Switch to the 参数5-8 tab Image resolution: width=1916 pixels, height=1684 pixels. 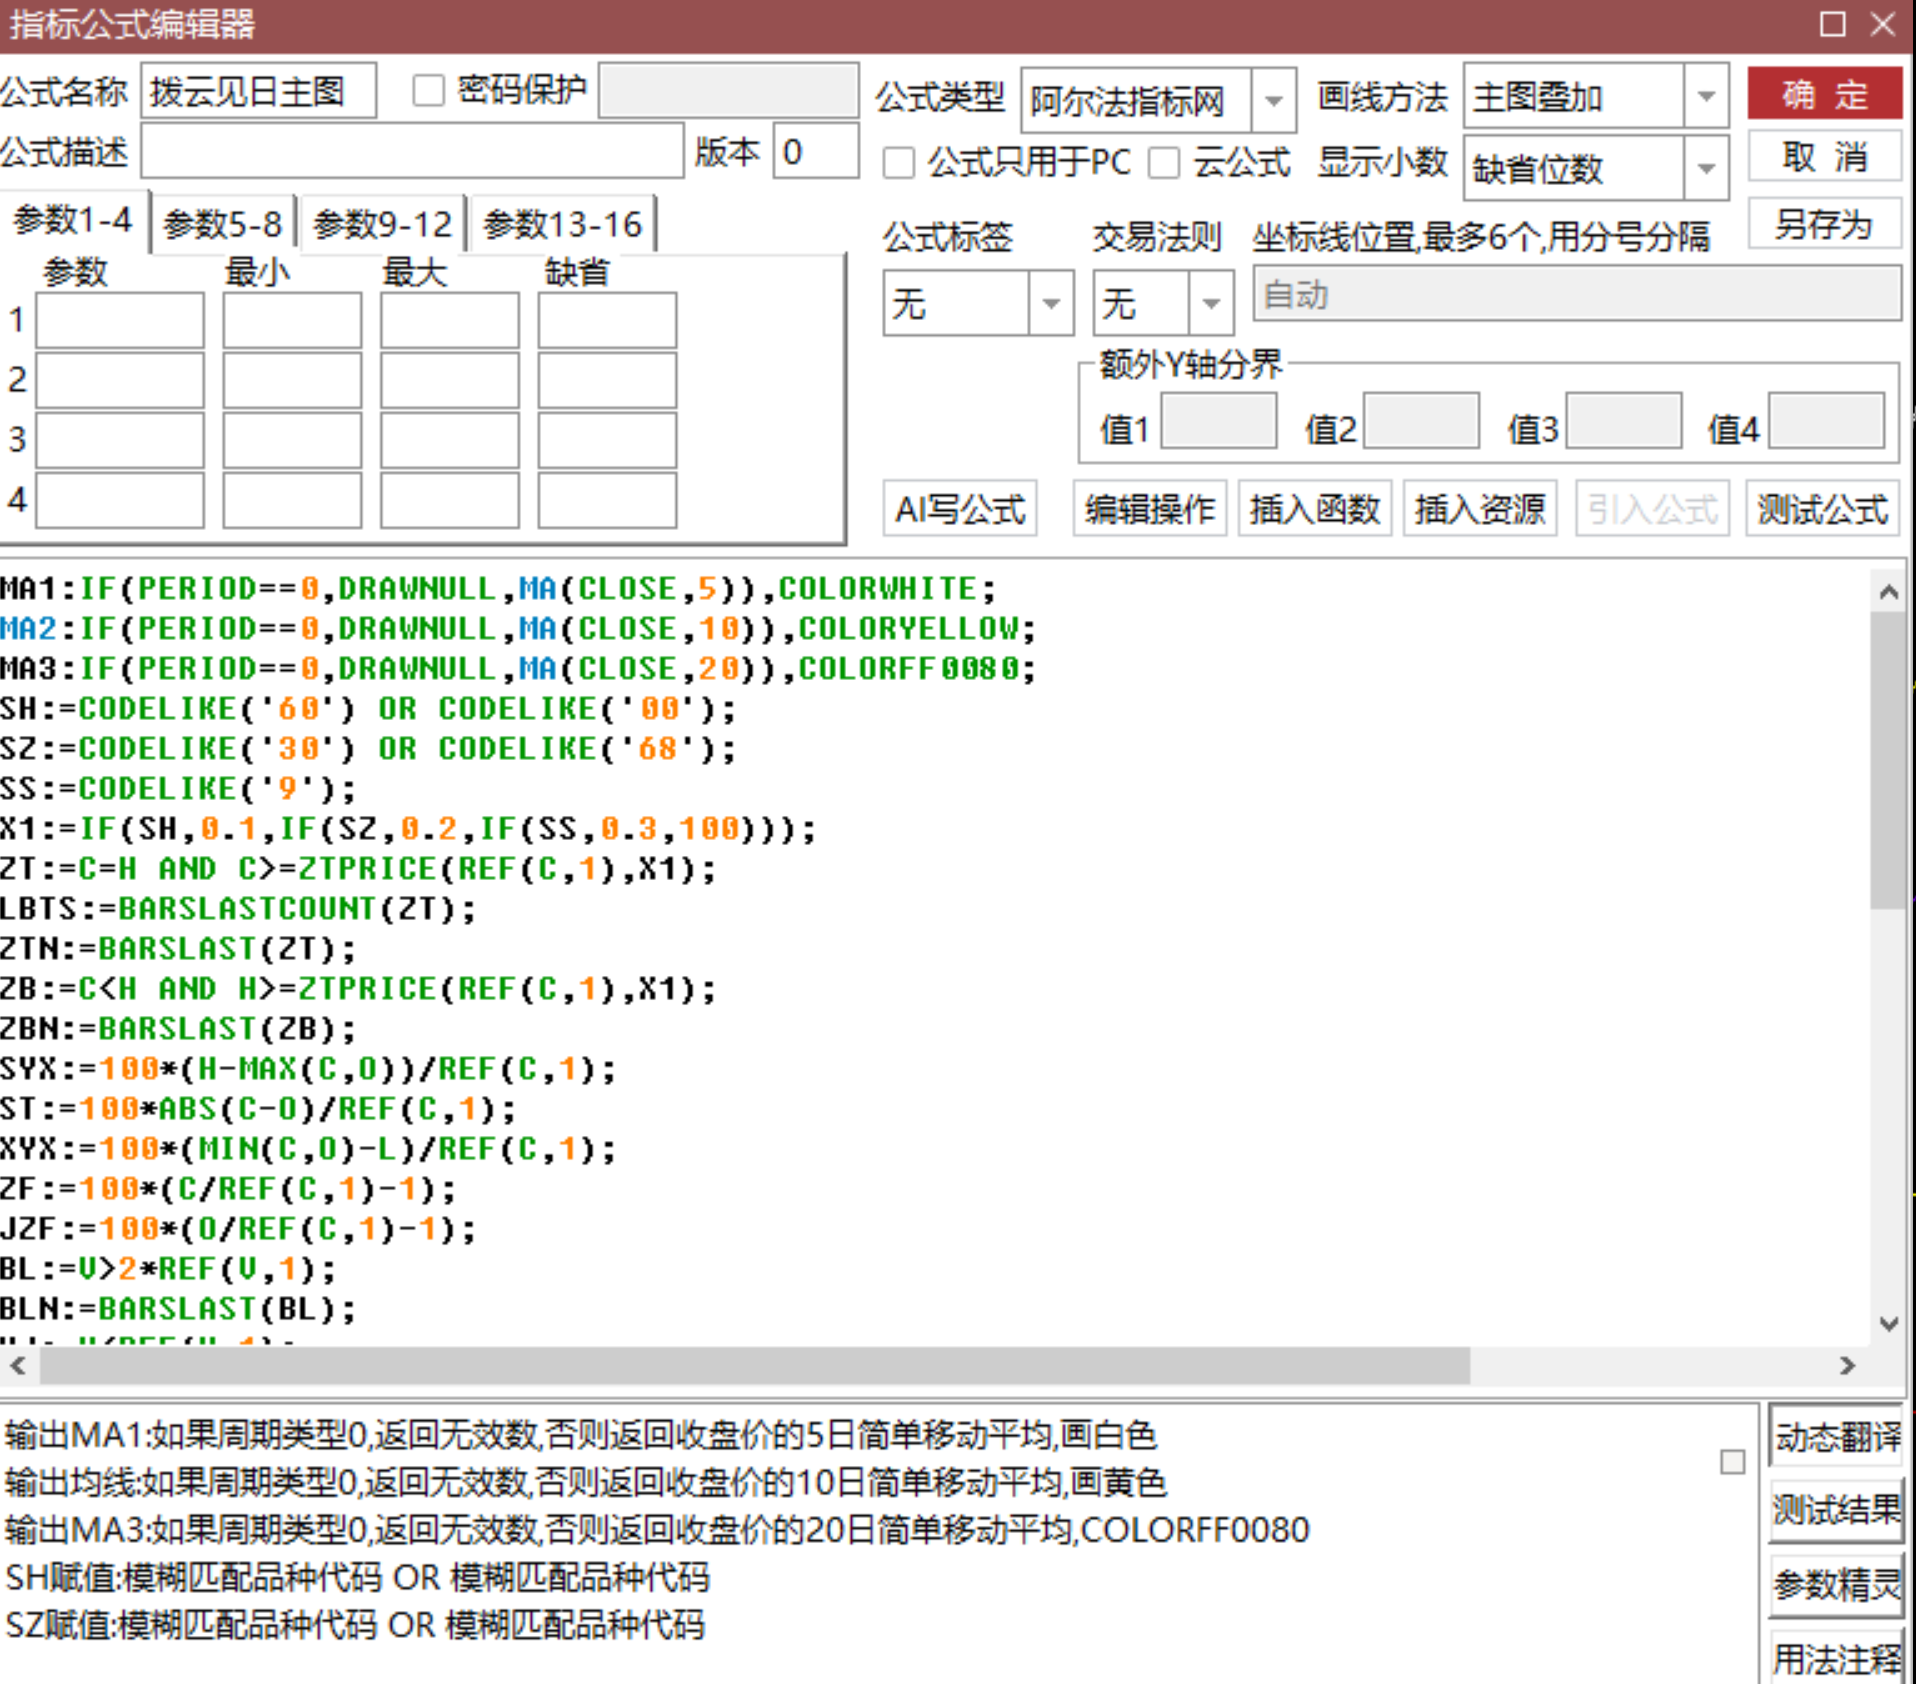(x=223, y=223)
